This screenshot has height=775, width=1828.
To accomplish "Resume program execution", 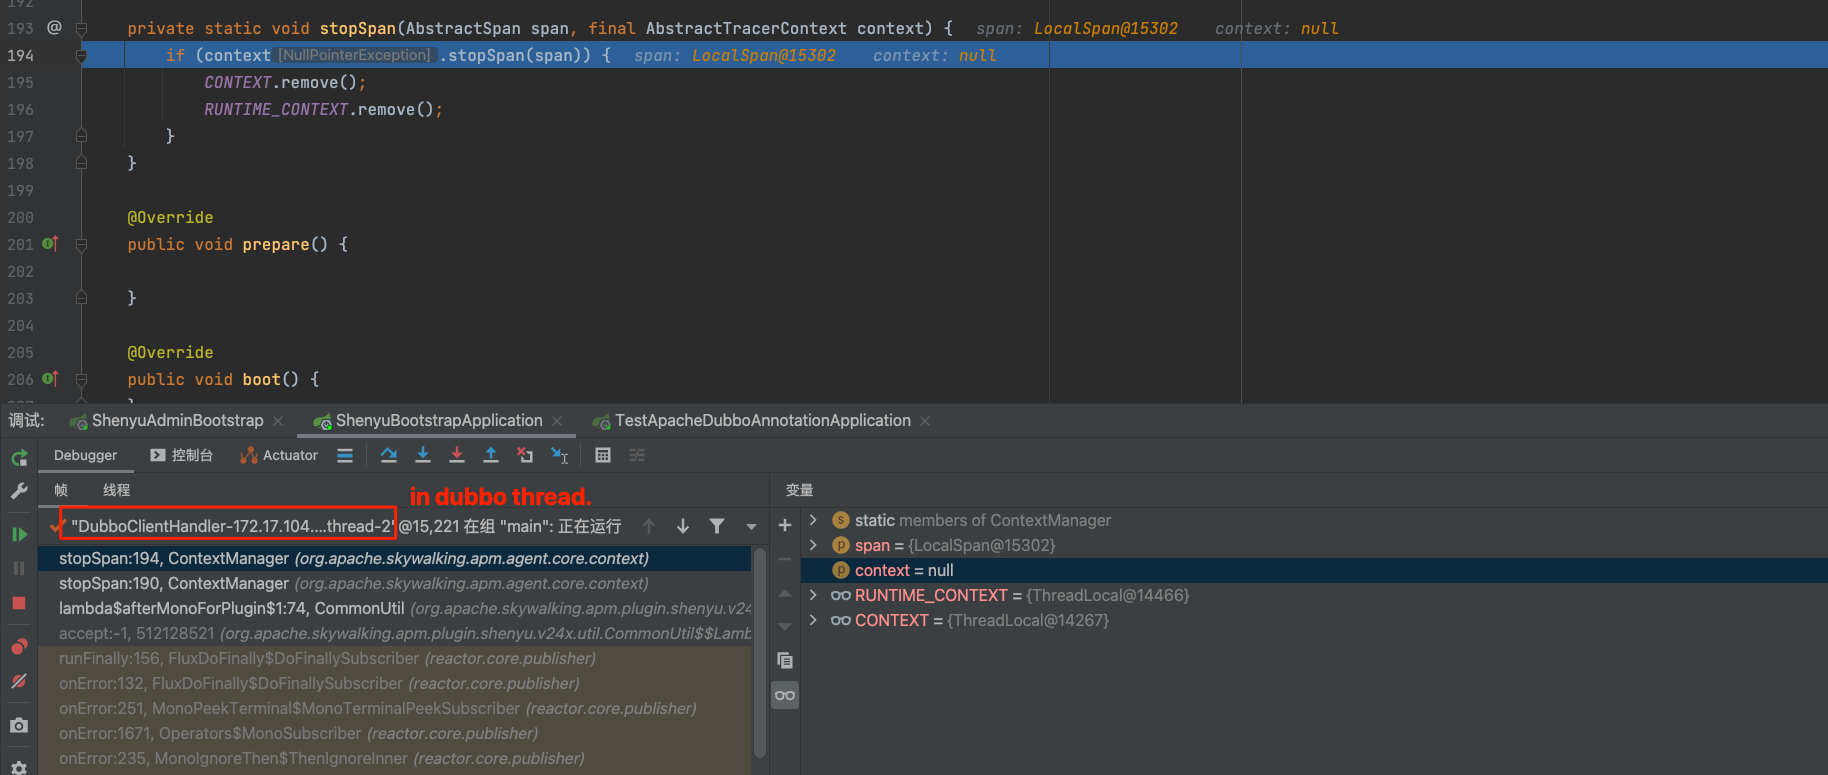I will (19, 534).
